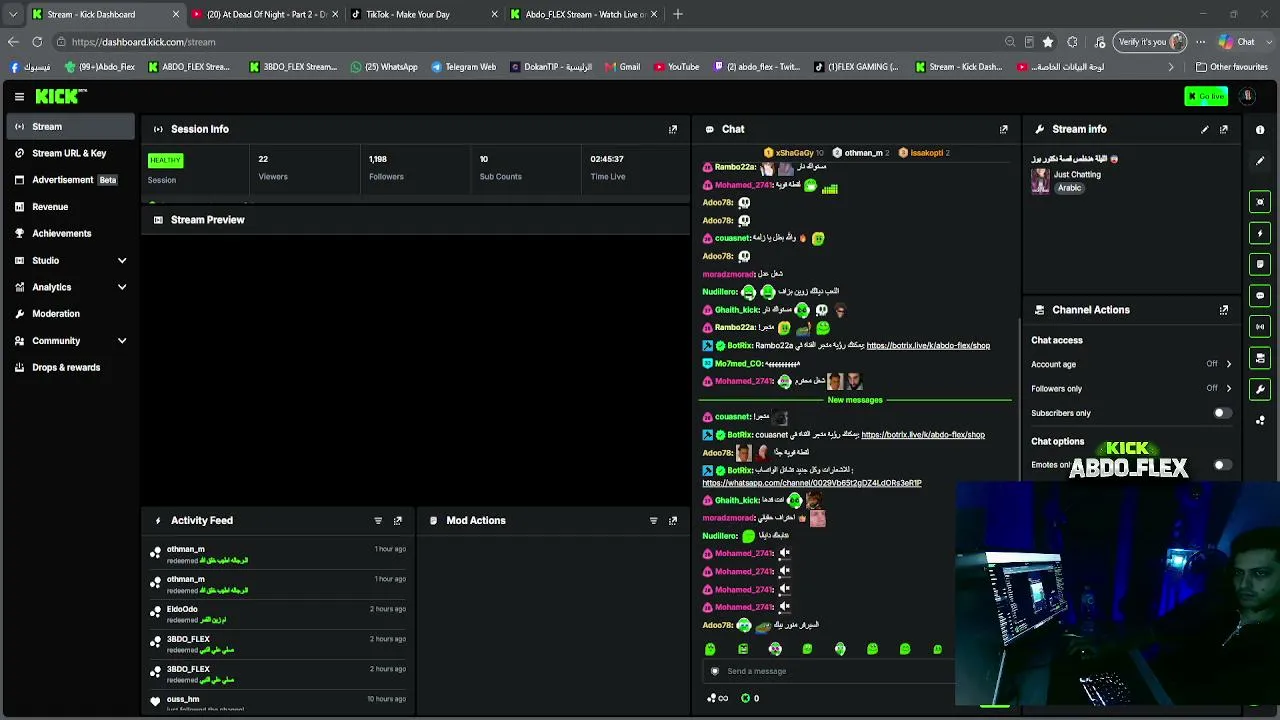Pop out the Channel Actions panel
The width and height of the screenshot is (1280, 720).
pyautogui.click(x=1224, y=310)
